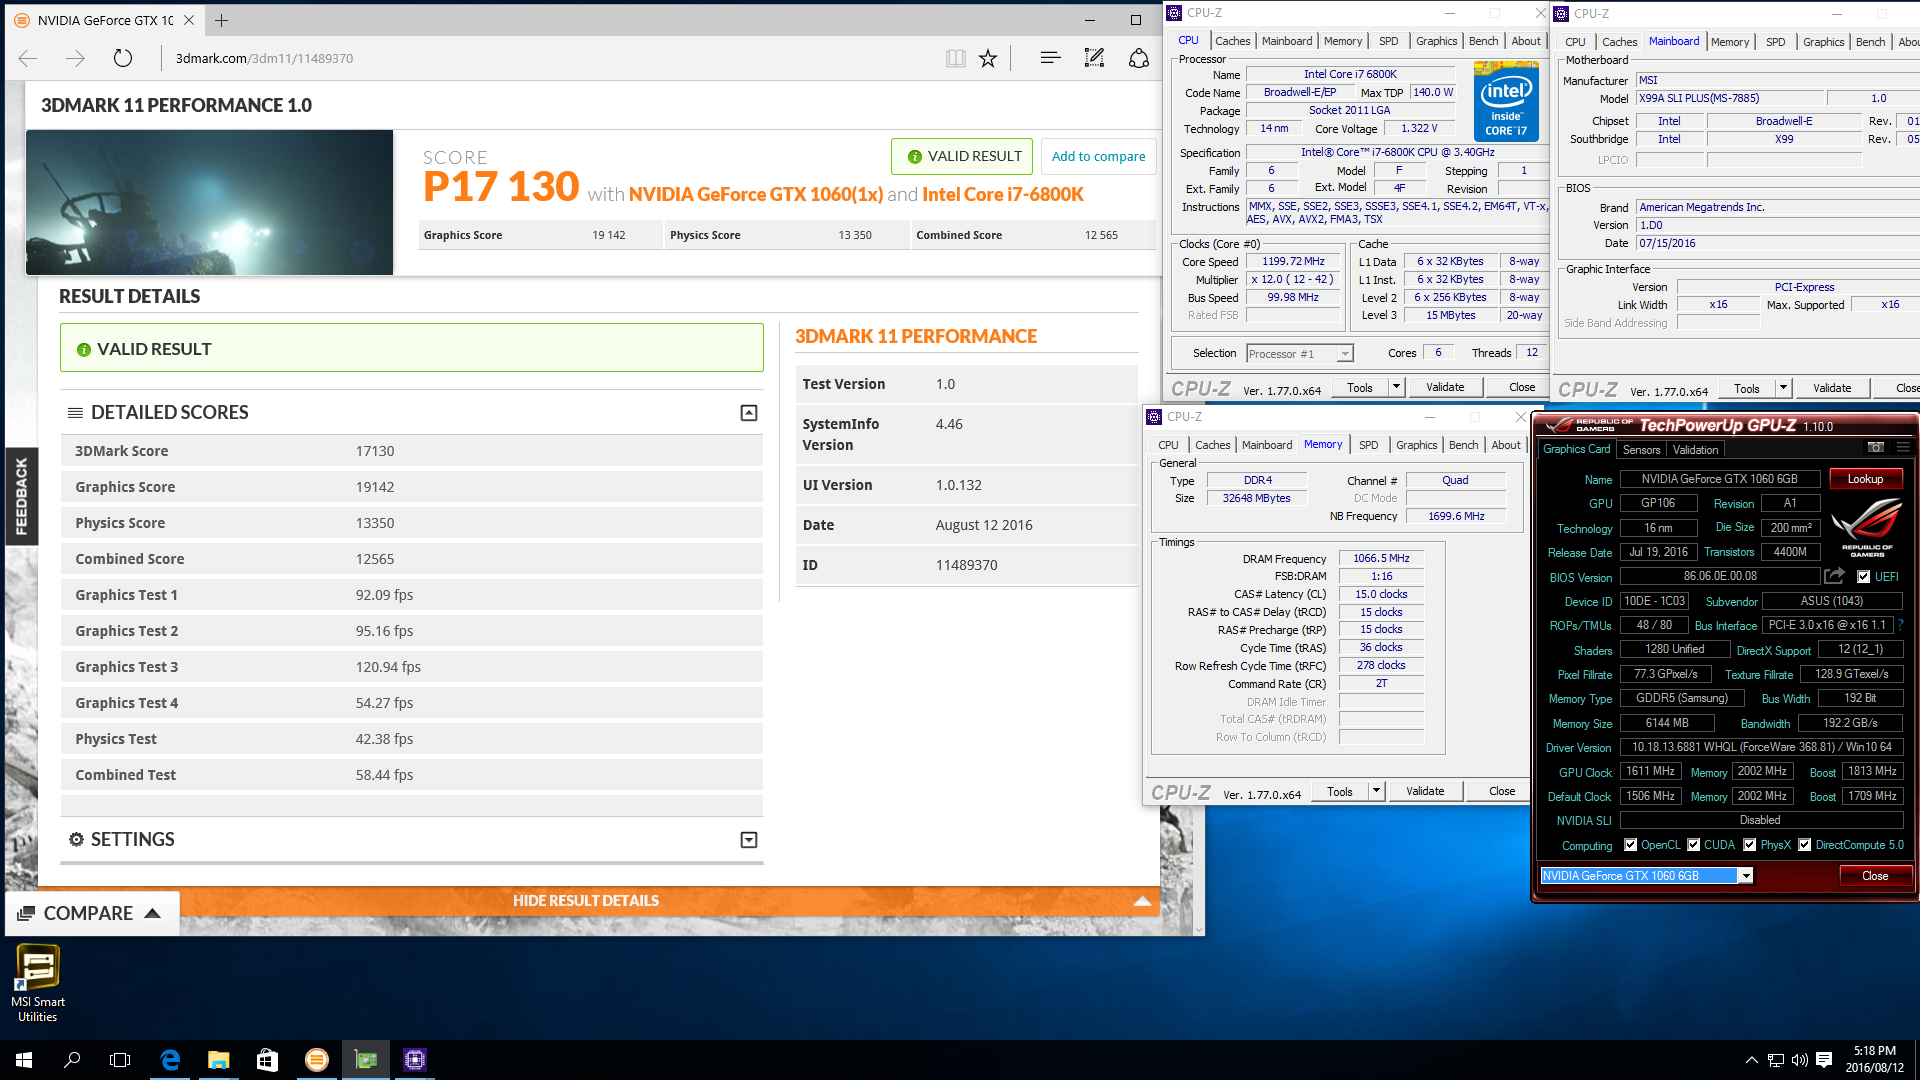Click the Edge forward arrow
Image resolution: width=1920 pixels, height=1080 pixels.
(x=75, y=58)
